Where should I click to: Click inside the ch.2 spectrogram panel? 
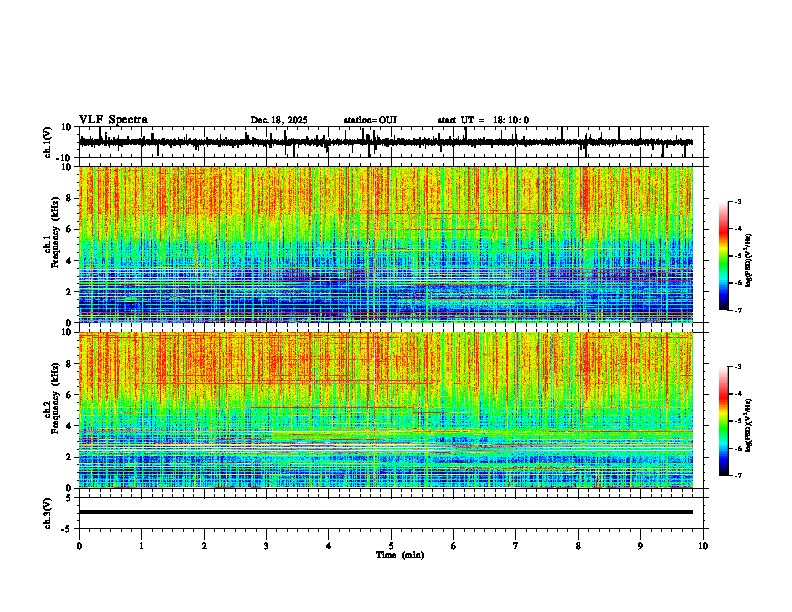pyautogui.click(x=386, y=410)
